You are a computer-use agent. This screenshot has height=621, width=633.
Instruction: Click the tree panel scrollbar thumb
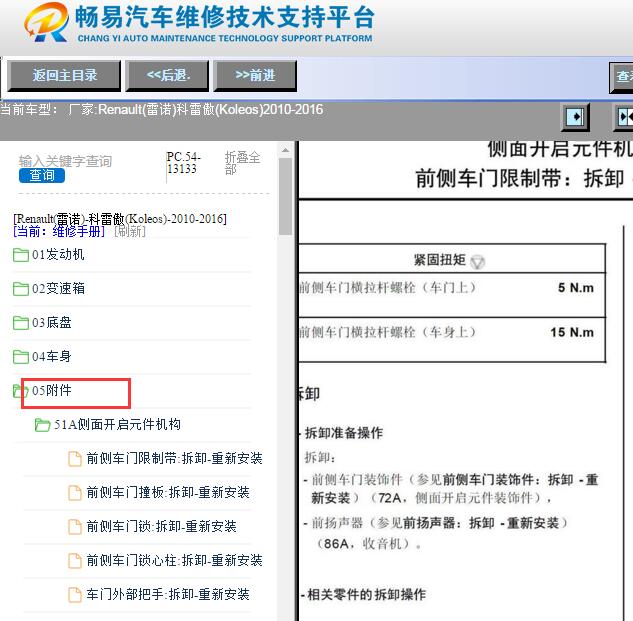(x=285, y=196)
